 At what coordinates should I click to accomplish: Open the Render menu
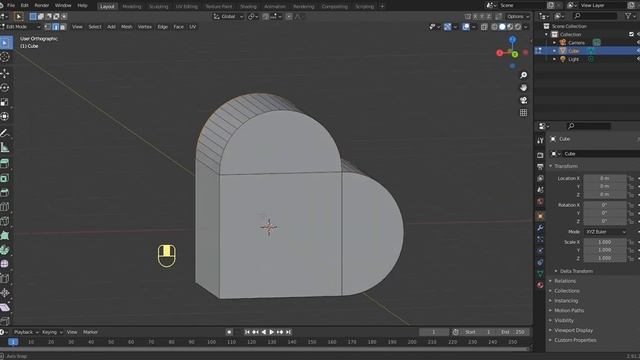[41, 6]
